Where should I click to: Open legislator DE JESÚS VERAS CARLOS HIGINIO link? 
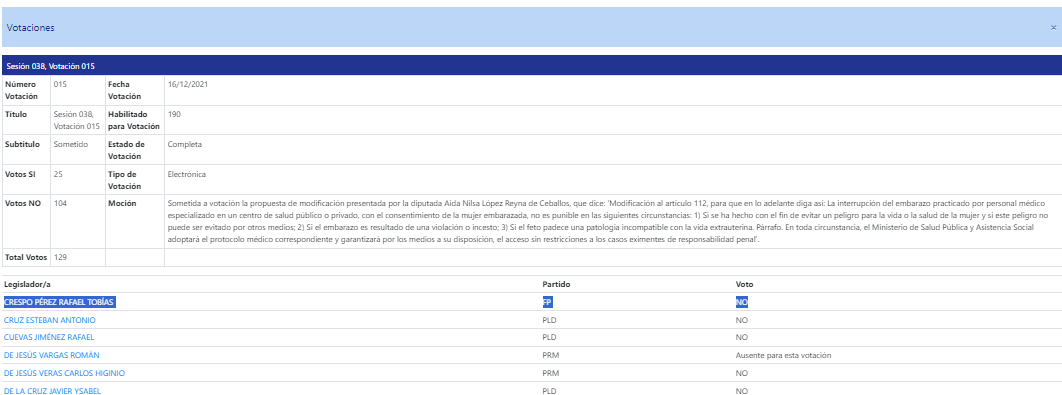[64, 373]
